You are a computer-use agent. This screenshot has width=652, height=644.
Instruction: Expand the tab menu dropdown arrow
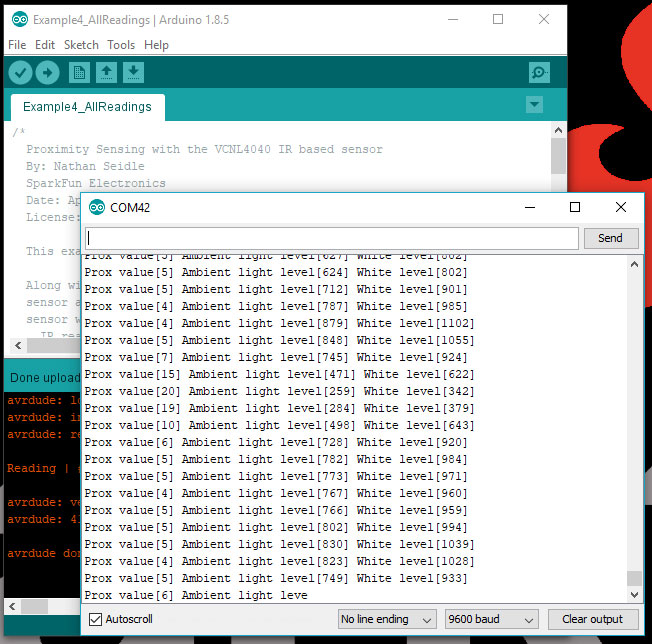534,104
